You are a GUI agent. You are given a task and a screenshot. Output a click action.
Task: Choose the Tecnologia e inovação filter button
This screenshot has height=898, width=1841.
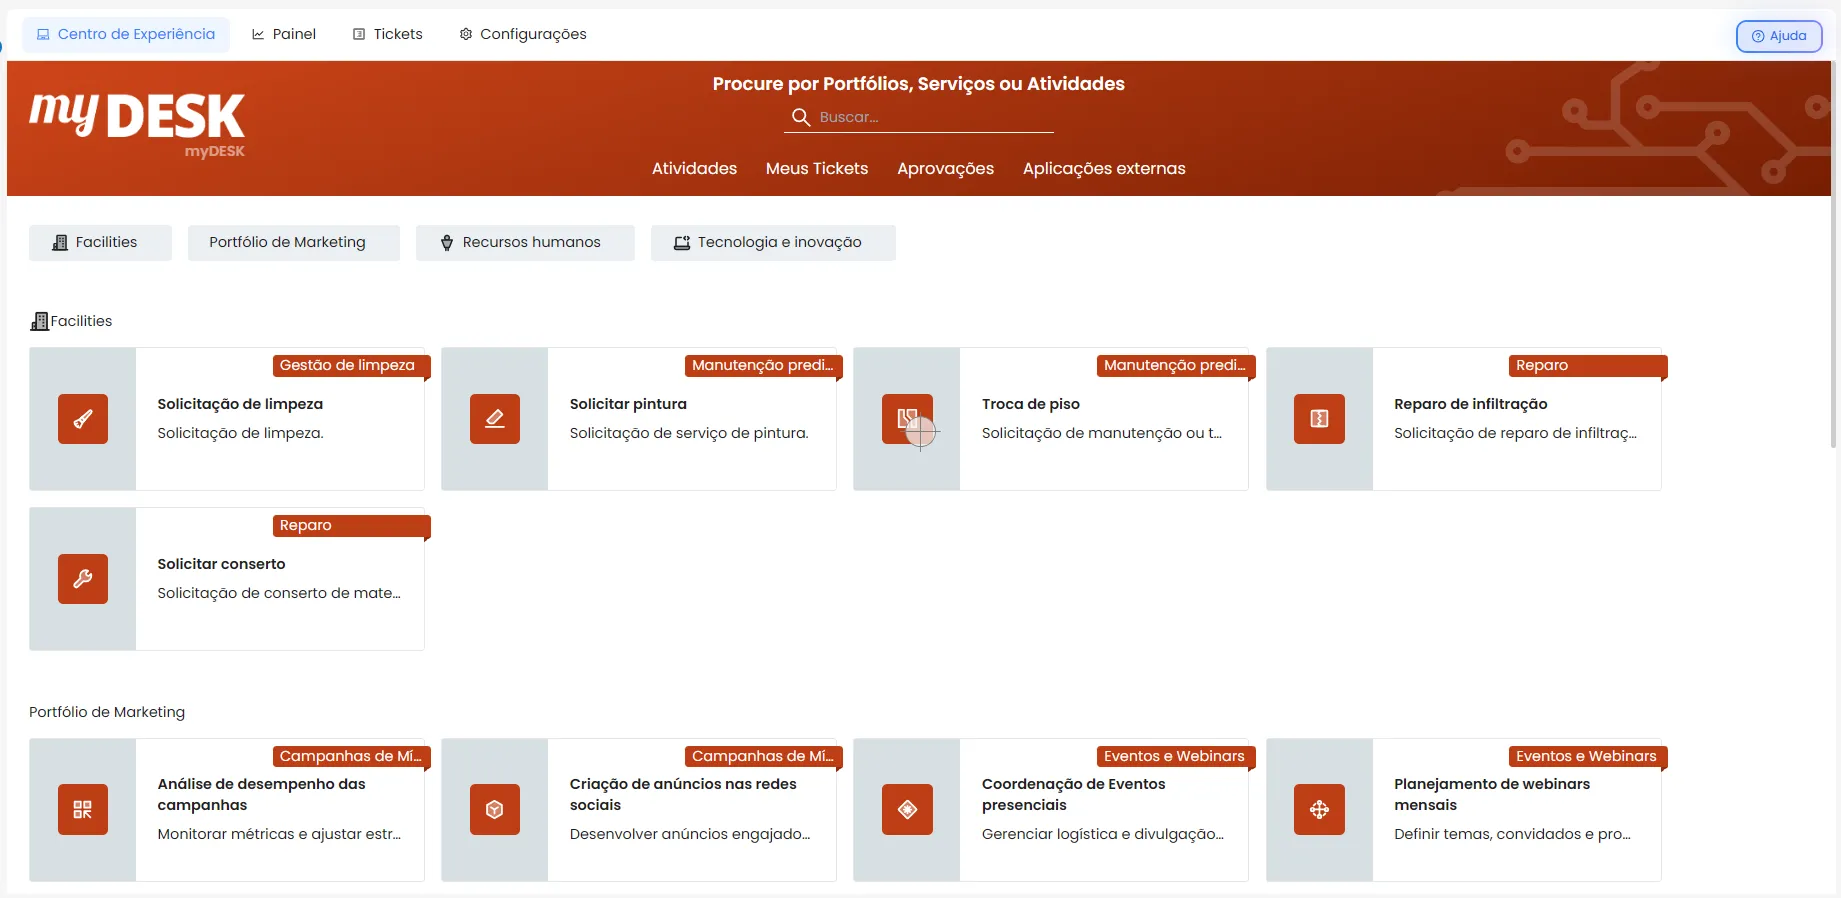pos(773,243)
